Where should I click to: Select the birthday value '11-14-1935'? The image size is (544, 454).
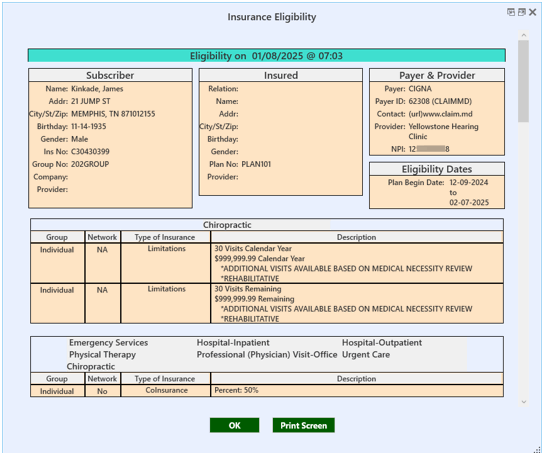tap(88, 126)
